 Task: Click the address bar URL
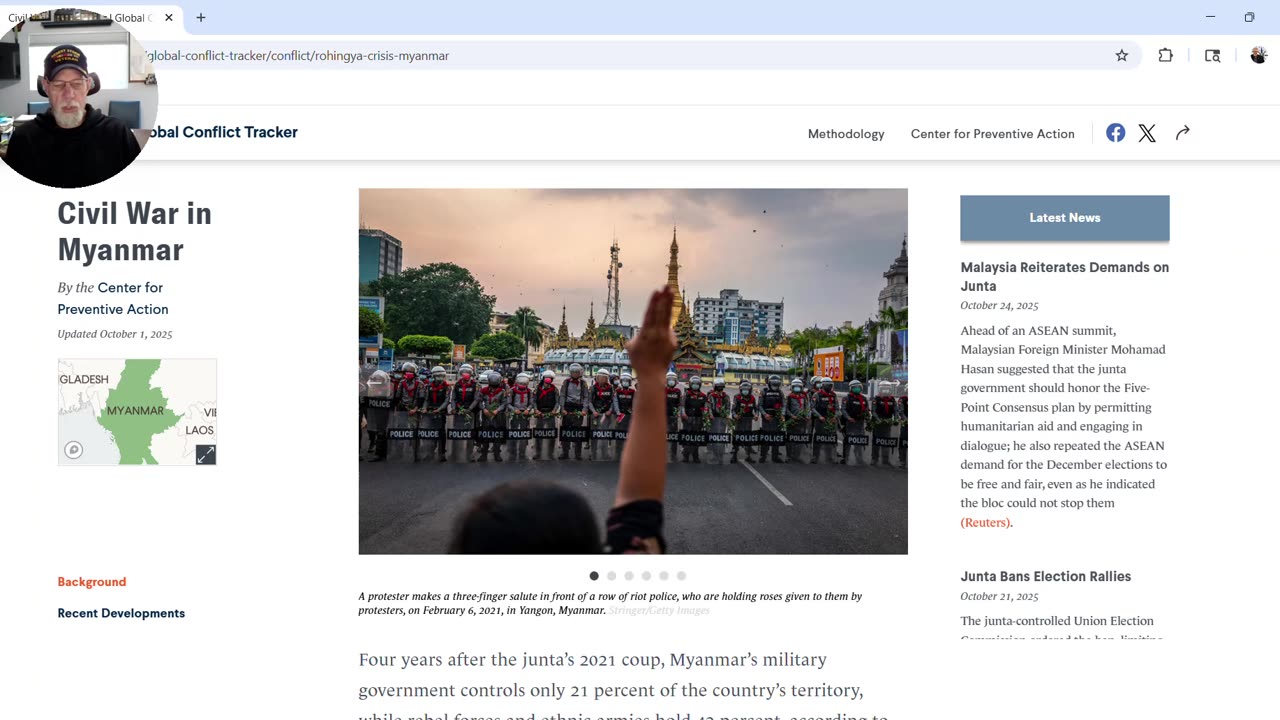click(x=298, y=56)
